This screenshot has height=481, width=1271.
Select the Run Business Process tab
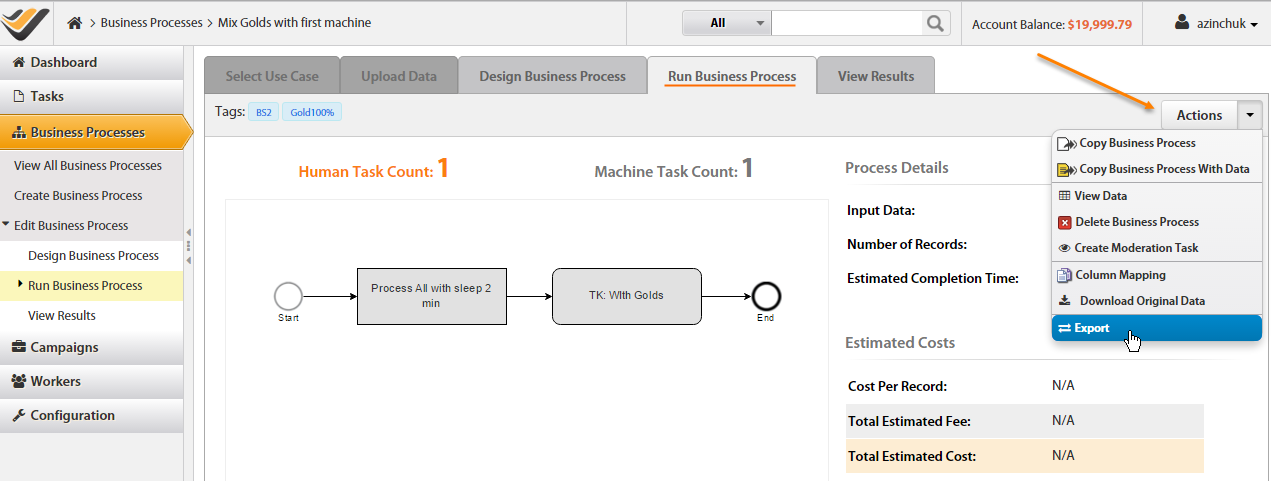tap(732, 76)
